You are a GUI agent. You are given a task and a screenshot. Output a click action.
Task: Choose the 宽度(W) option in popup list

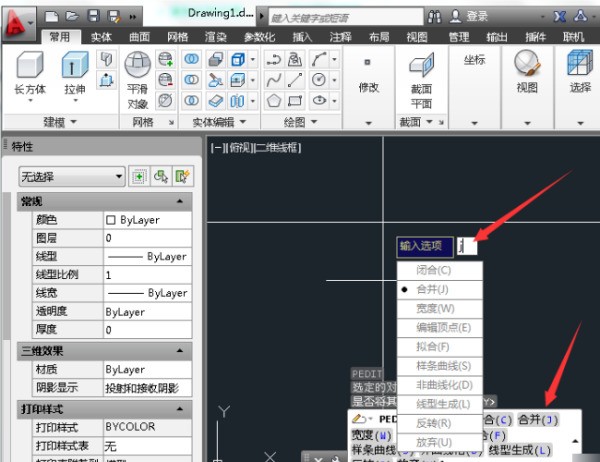tap(434, 308)
